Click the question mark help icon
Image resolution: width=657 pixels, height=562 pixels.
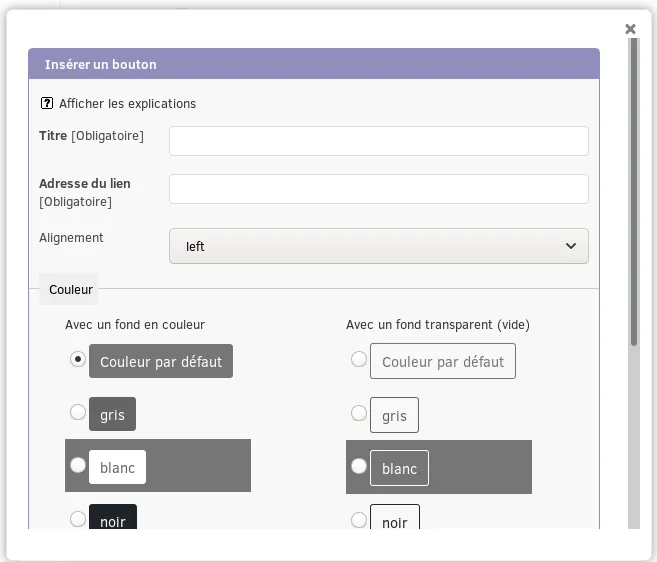[47, 103]
